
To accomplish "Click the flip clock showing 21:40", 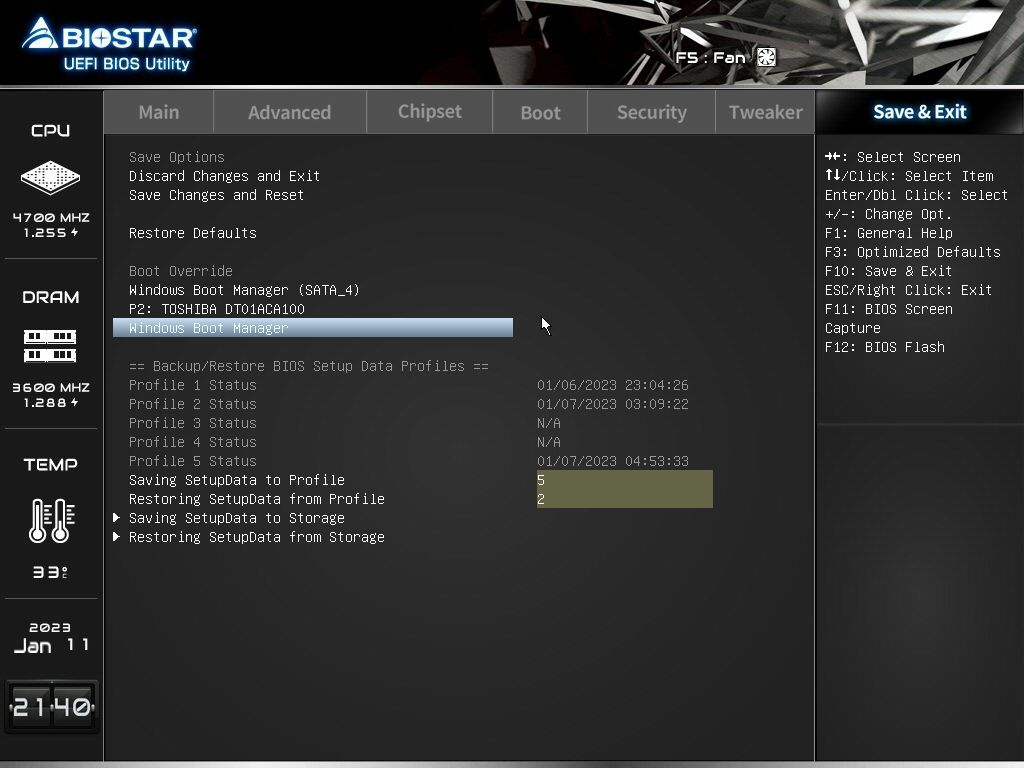I will (52, 707).
